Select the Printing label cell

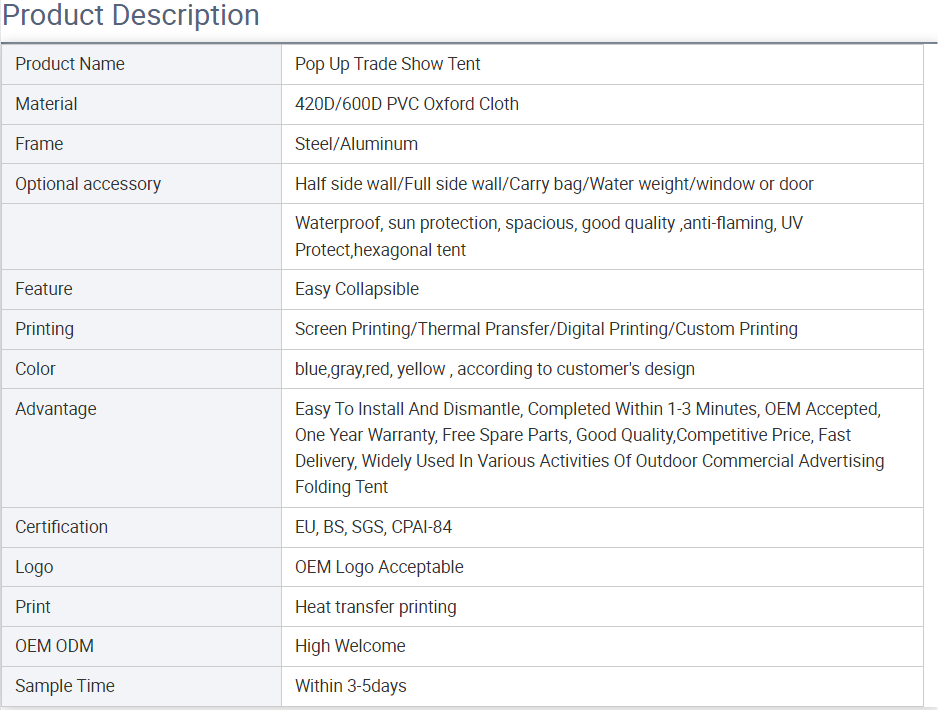click(141, 330)
